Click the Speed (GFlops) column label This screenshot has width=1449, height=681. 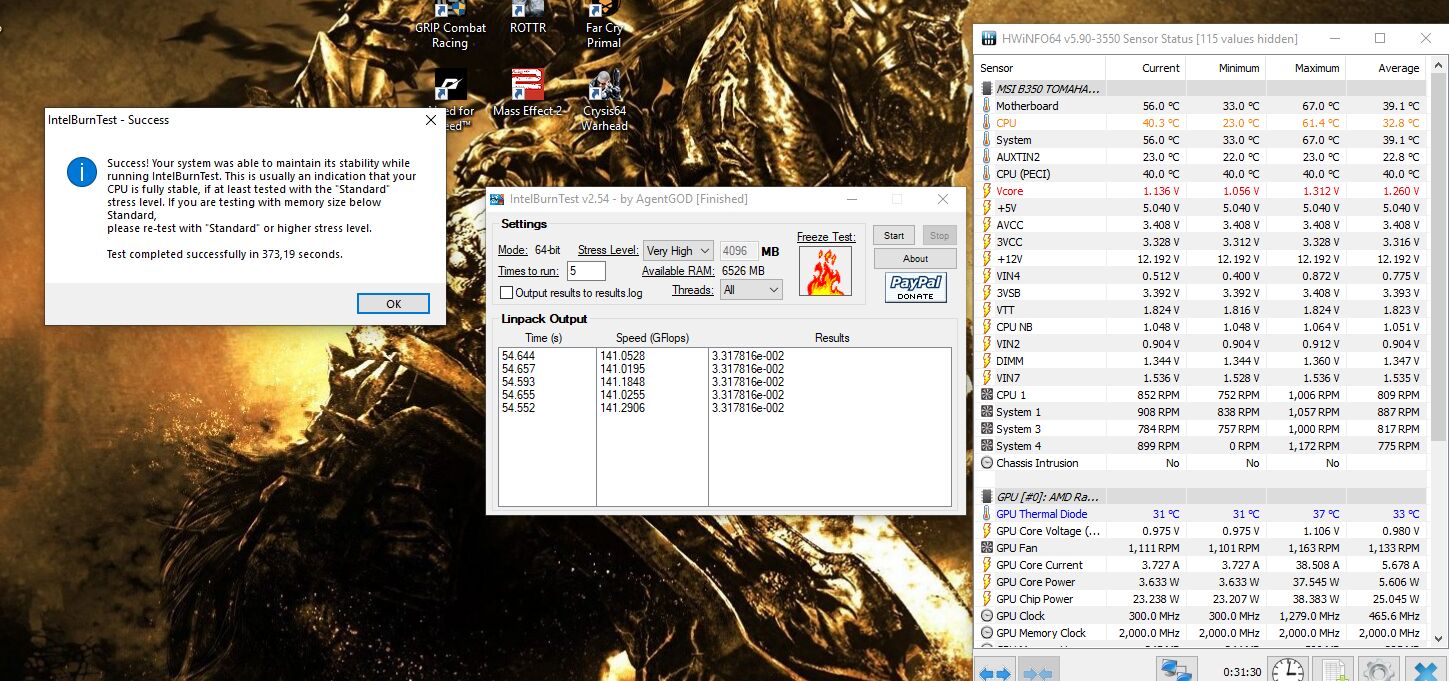coord(652,338)
